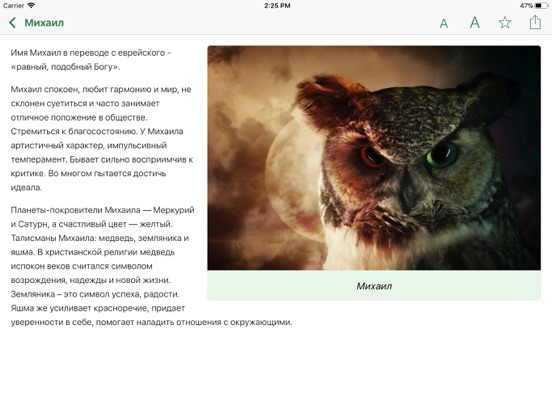This screenshot has height=414, width=552.
Task: Increase text size with the large A
Action: pos(475,23)
